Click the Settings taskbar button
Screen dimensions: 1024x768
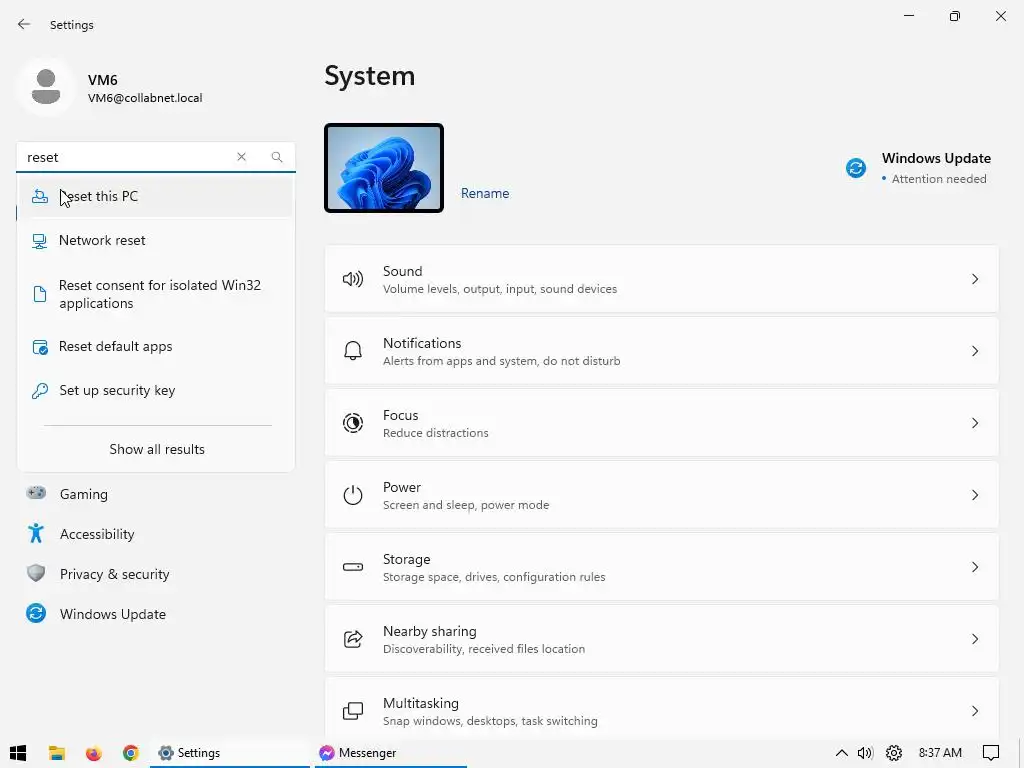coord(229,753)
